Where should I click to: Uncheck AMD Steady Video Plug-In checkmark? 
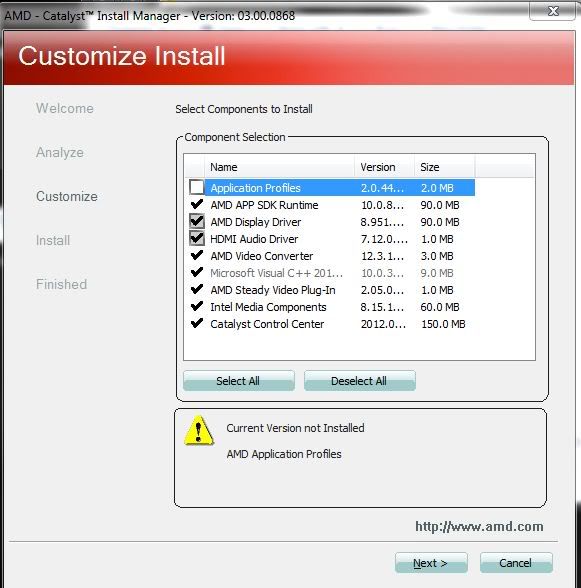coord(197,289)
